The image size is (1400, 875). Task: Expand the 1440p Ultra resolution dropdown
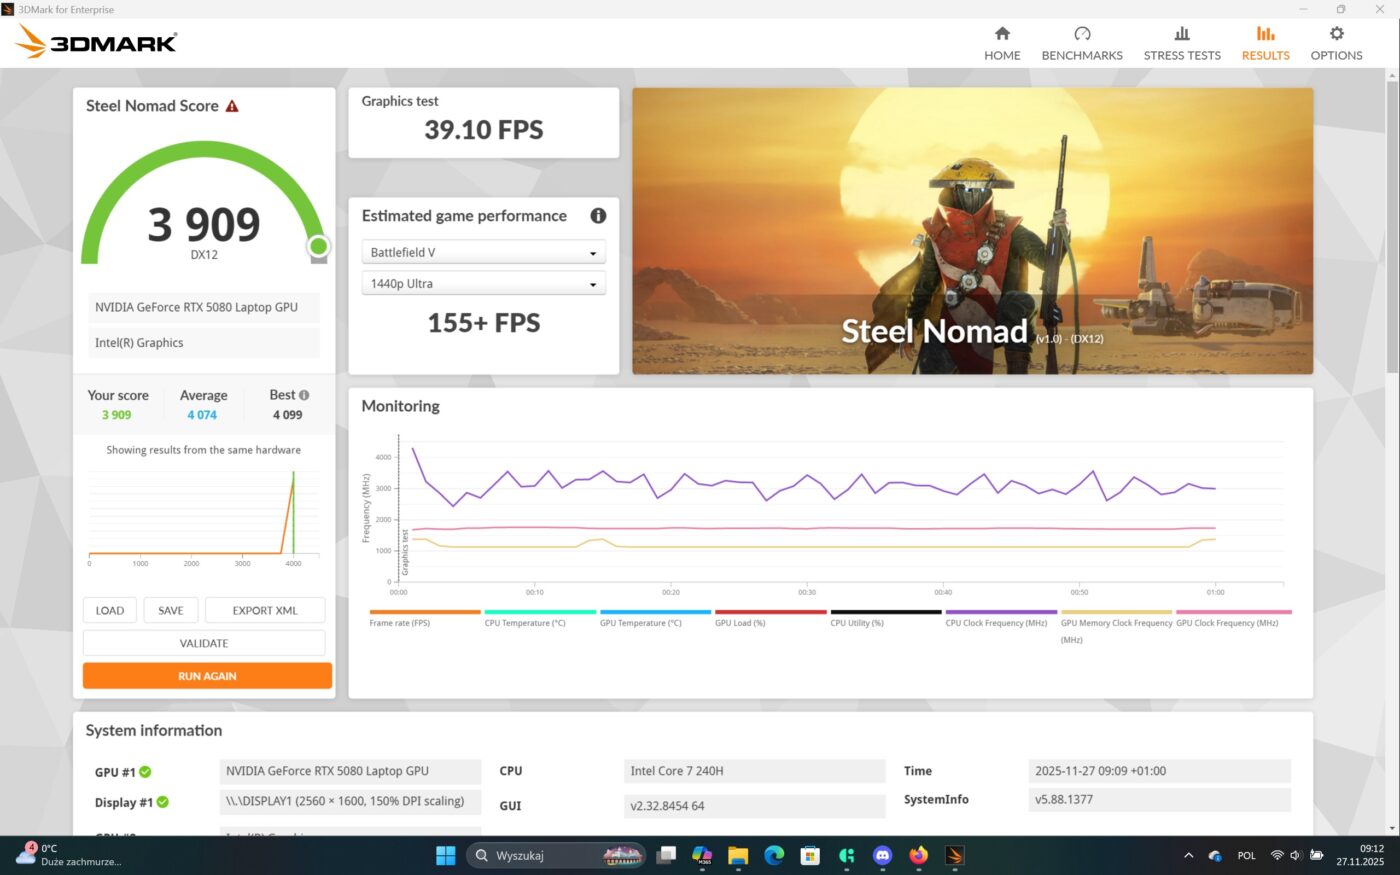pyautogui.click(x=483, y=284)
